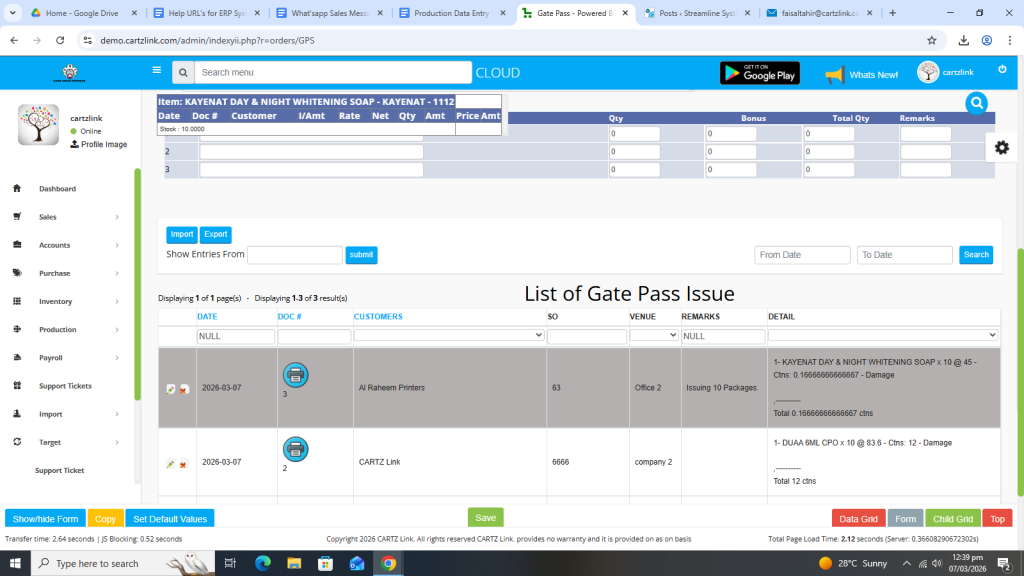Print gate pass document 3
The image size is (1024, 576).
[296, 375]
